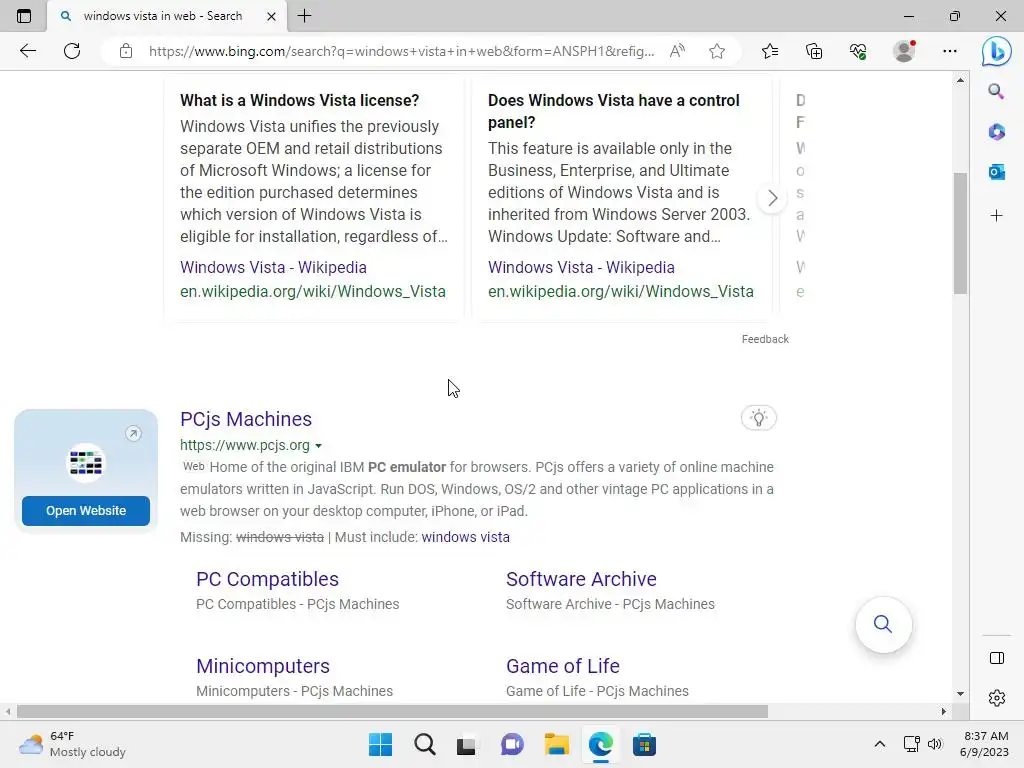
Task: Open Microsoft 365 sidebar icon
Action: pyautogui.click(x=997, y=131)
